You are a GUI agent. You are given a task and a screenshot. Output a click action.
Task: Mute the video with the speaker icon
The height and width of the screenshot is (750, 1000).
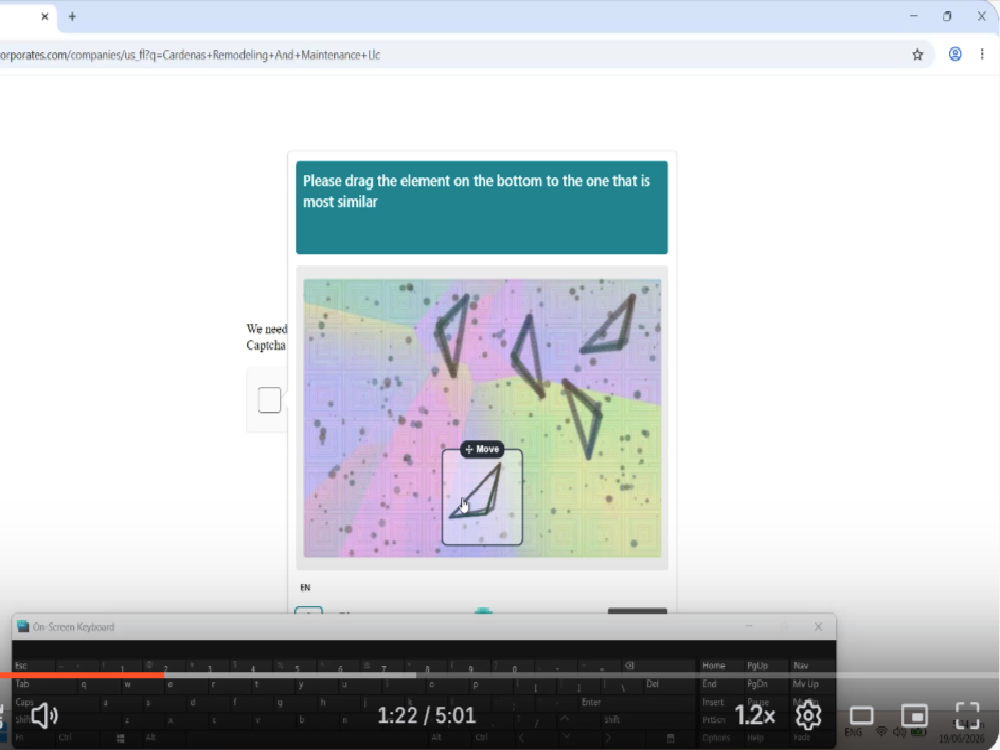pyautogui.click(x=44, y=716)
